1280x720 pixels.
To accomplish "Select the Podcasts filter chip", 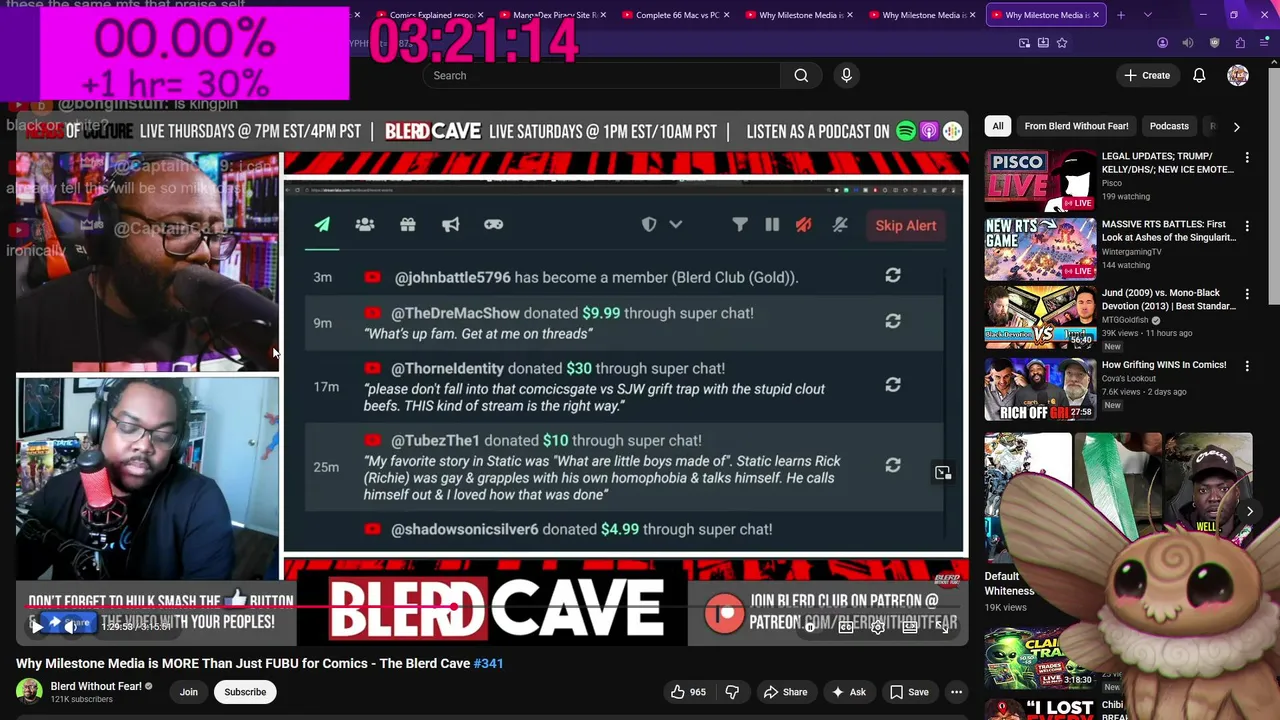I will tap(1169, 126).
